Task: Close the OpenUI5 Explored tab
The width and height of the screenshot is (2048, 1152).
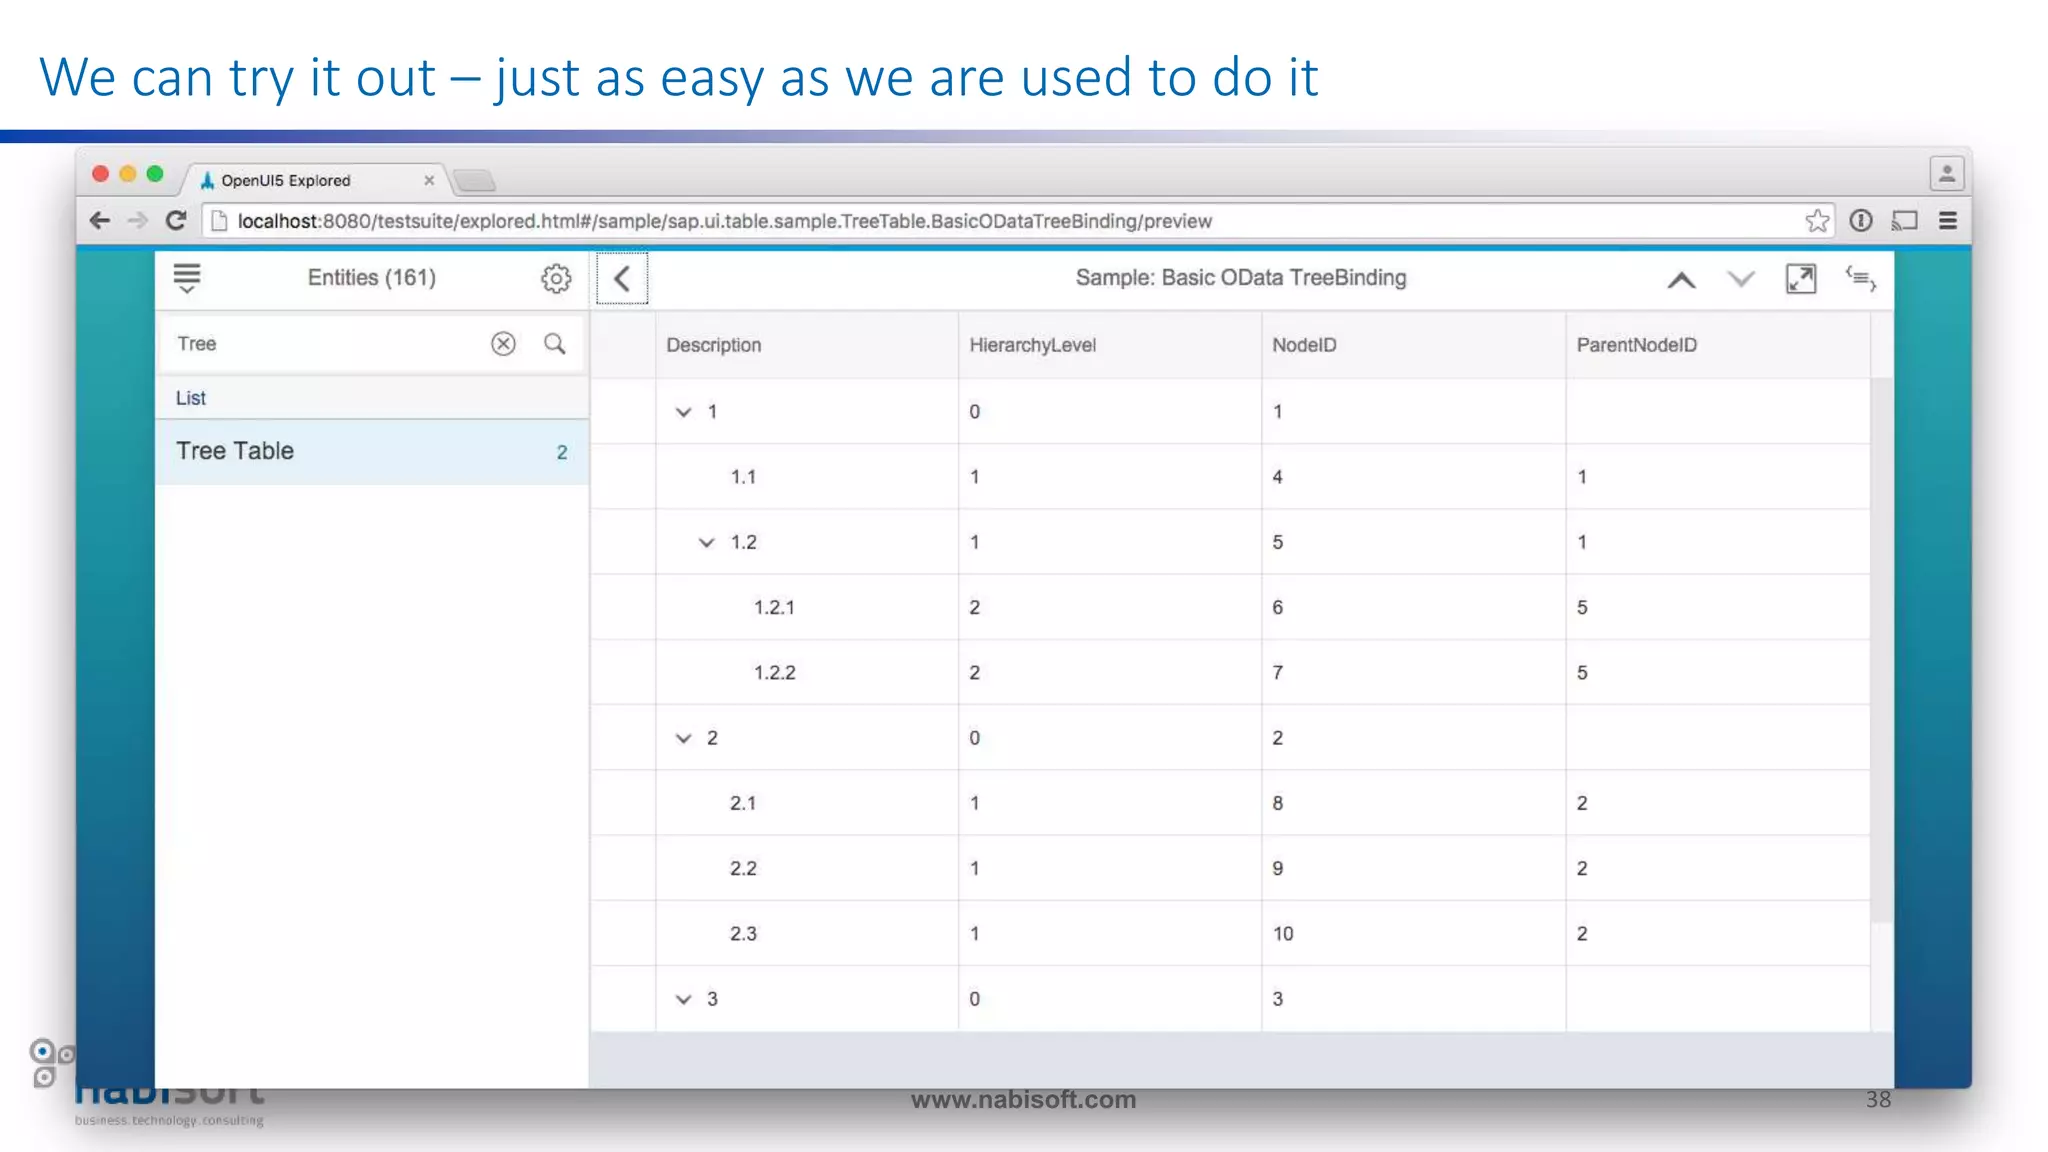Action: [x=429, y=180]
